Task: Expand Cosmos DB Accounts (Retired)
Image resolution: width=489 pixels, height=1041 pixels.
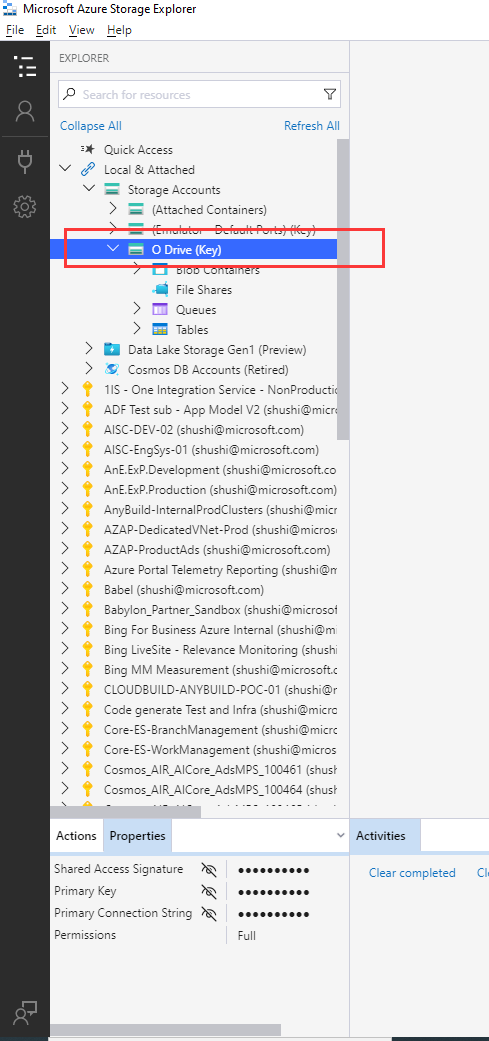Action: pyautogui.click(x=90, y=369)
